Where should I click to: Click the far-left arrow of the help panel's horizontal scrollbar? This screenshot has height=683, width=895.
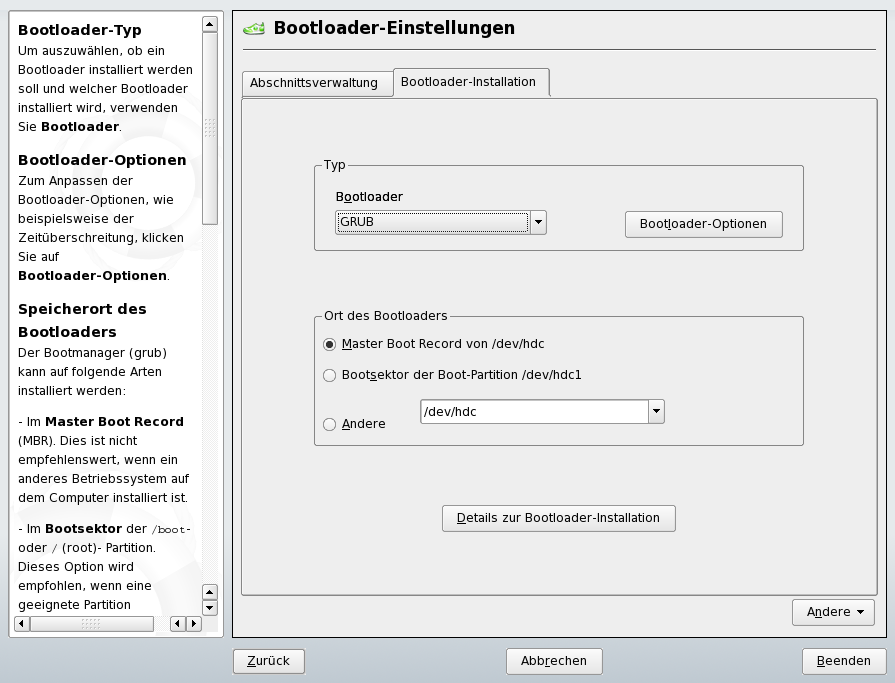(23, 624)
